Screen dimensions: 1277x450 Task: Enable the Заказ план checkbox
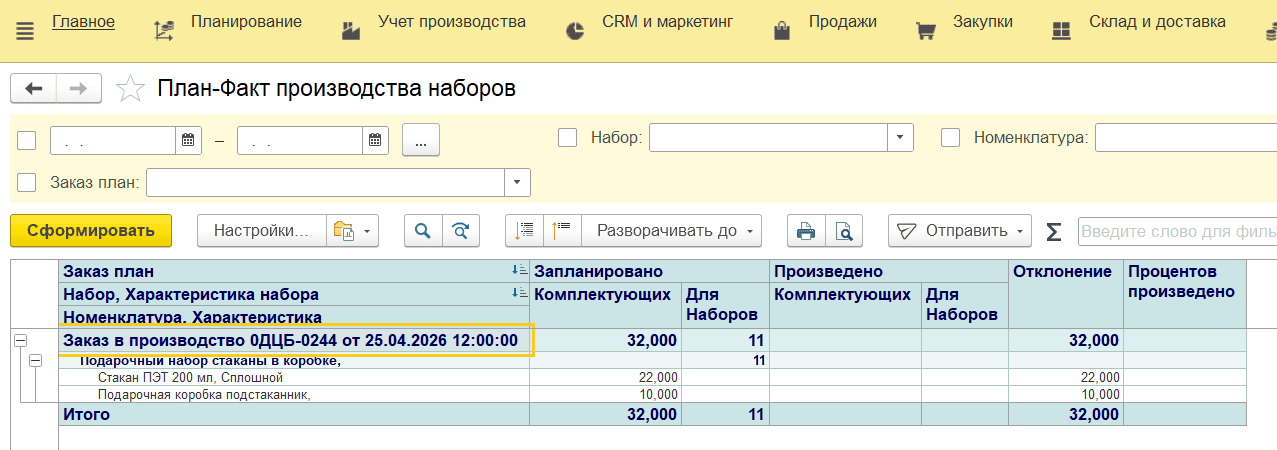coord(27,182)
